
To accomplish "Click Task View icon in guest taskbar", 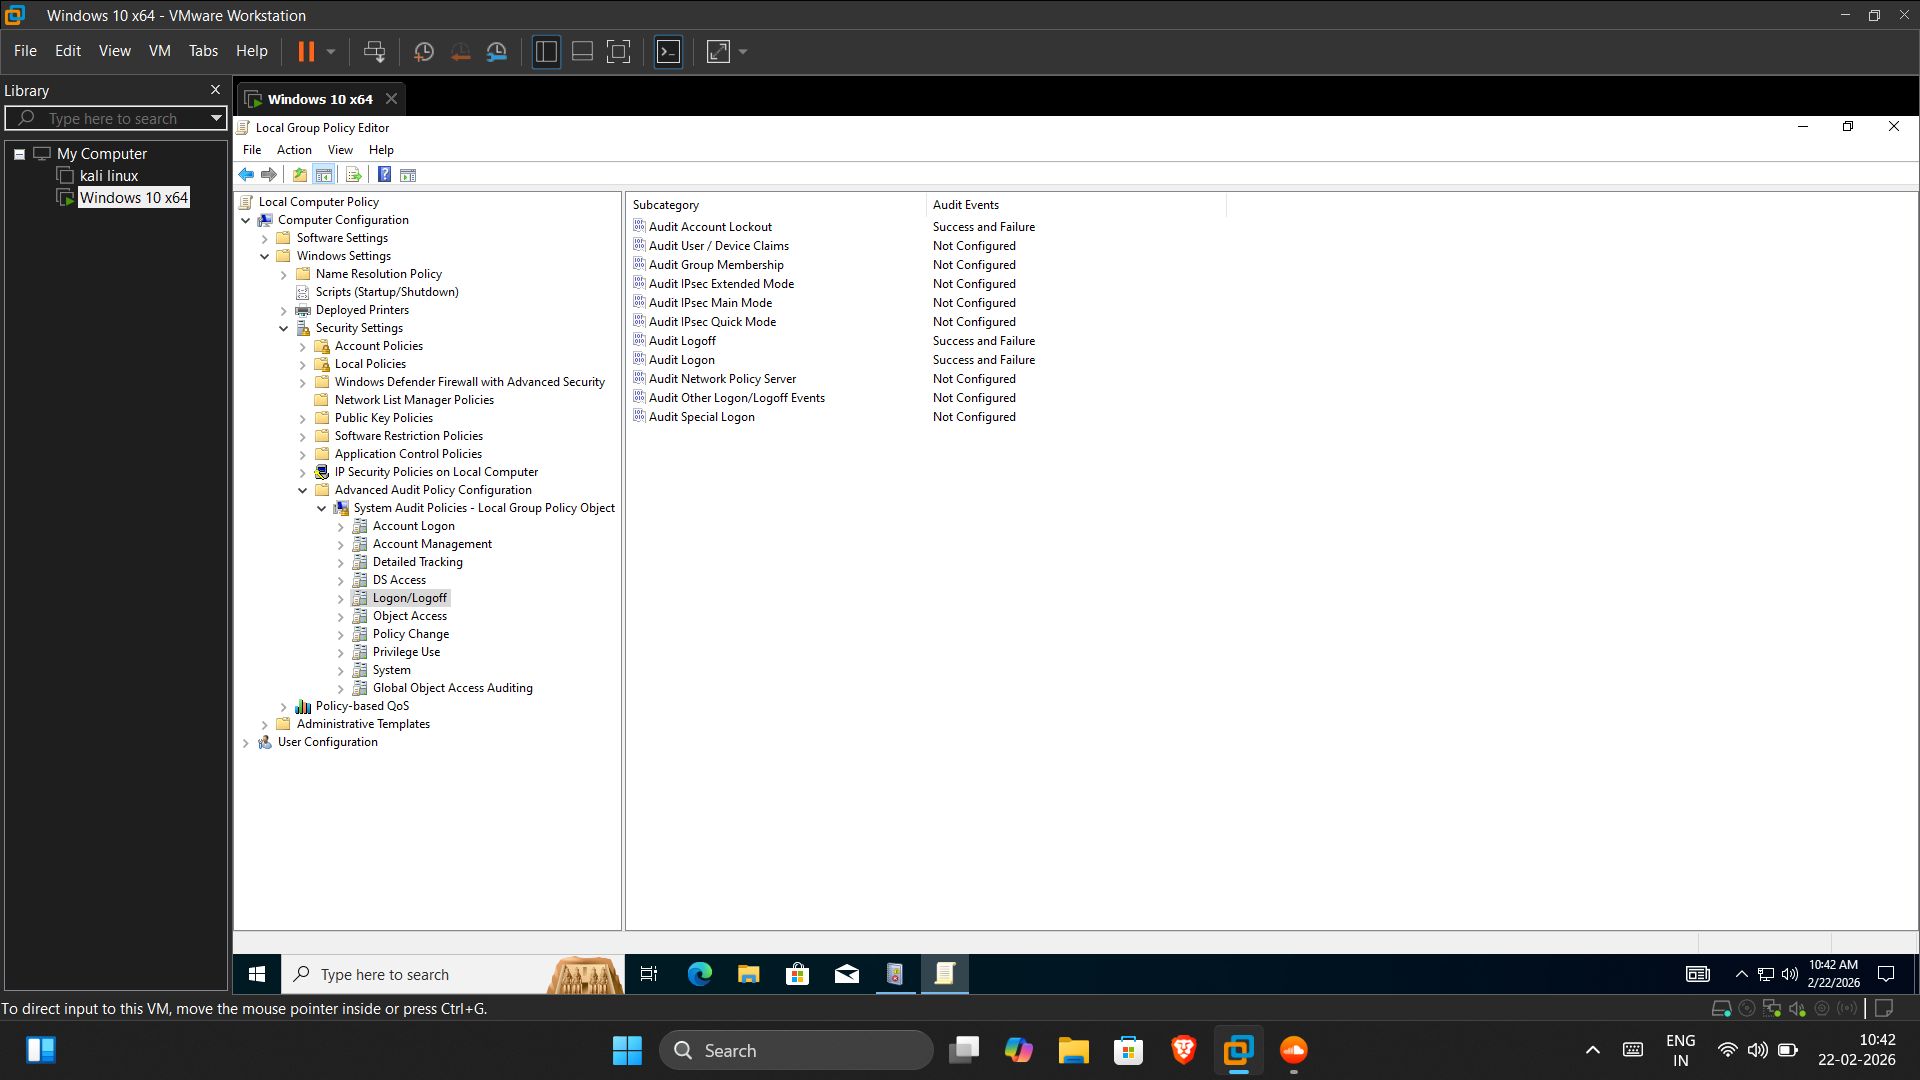I will pyautogui.click(x=649, y=974).
